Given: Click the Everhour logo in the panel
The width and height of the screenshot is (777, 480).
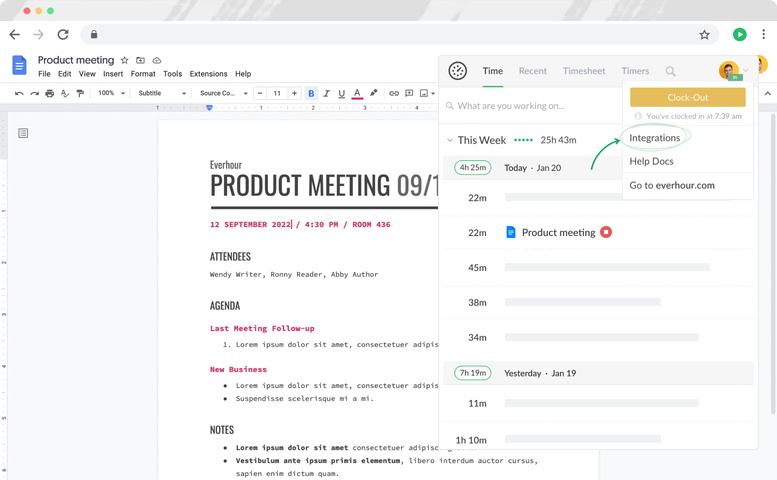Looking at the screenshot, I should tap(457, 71).
